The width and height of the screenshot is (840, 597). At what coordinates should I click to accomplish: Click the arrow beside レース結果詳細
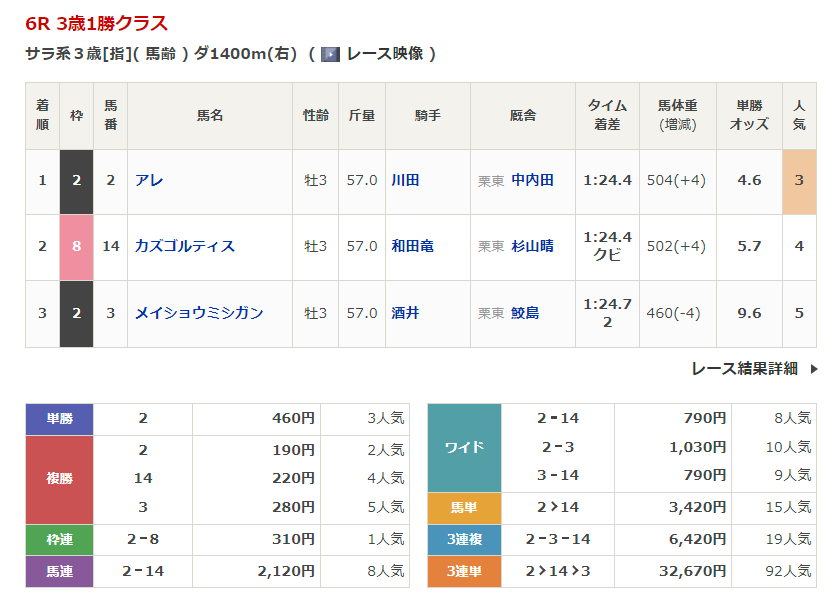tap(814, 368)
